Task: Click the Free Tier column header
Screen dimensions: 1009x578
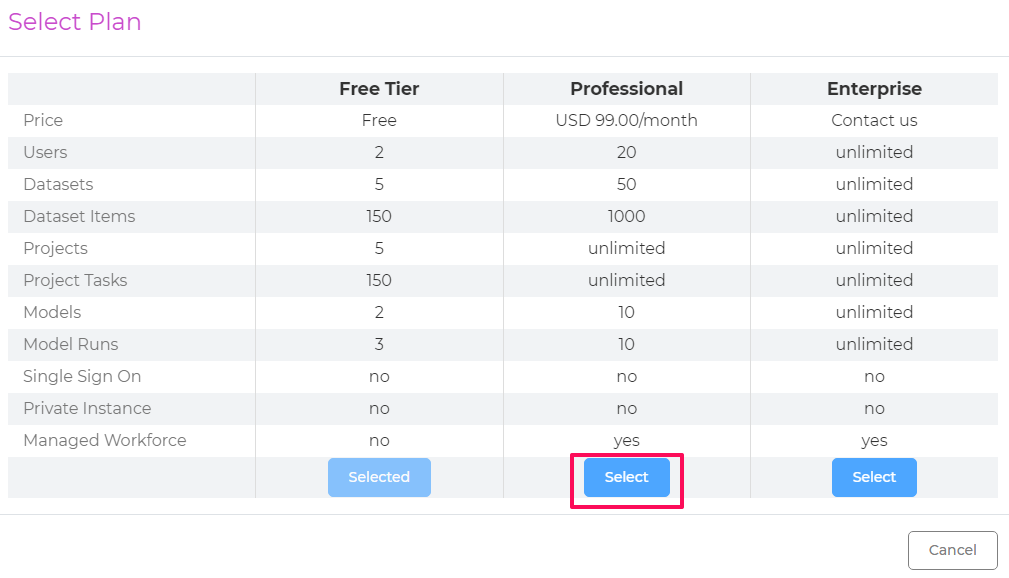Action: (379, 89)
